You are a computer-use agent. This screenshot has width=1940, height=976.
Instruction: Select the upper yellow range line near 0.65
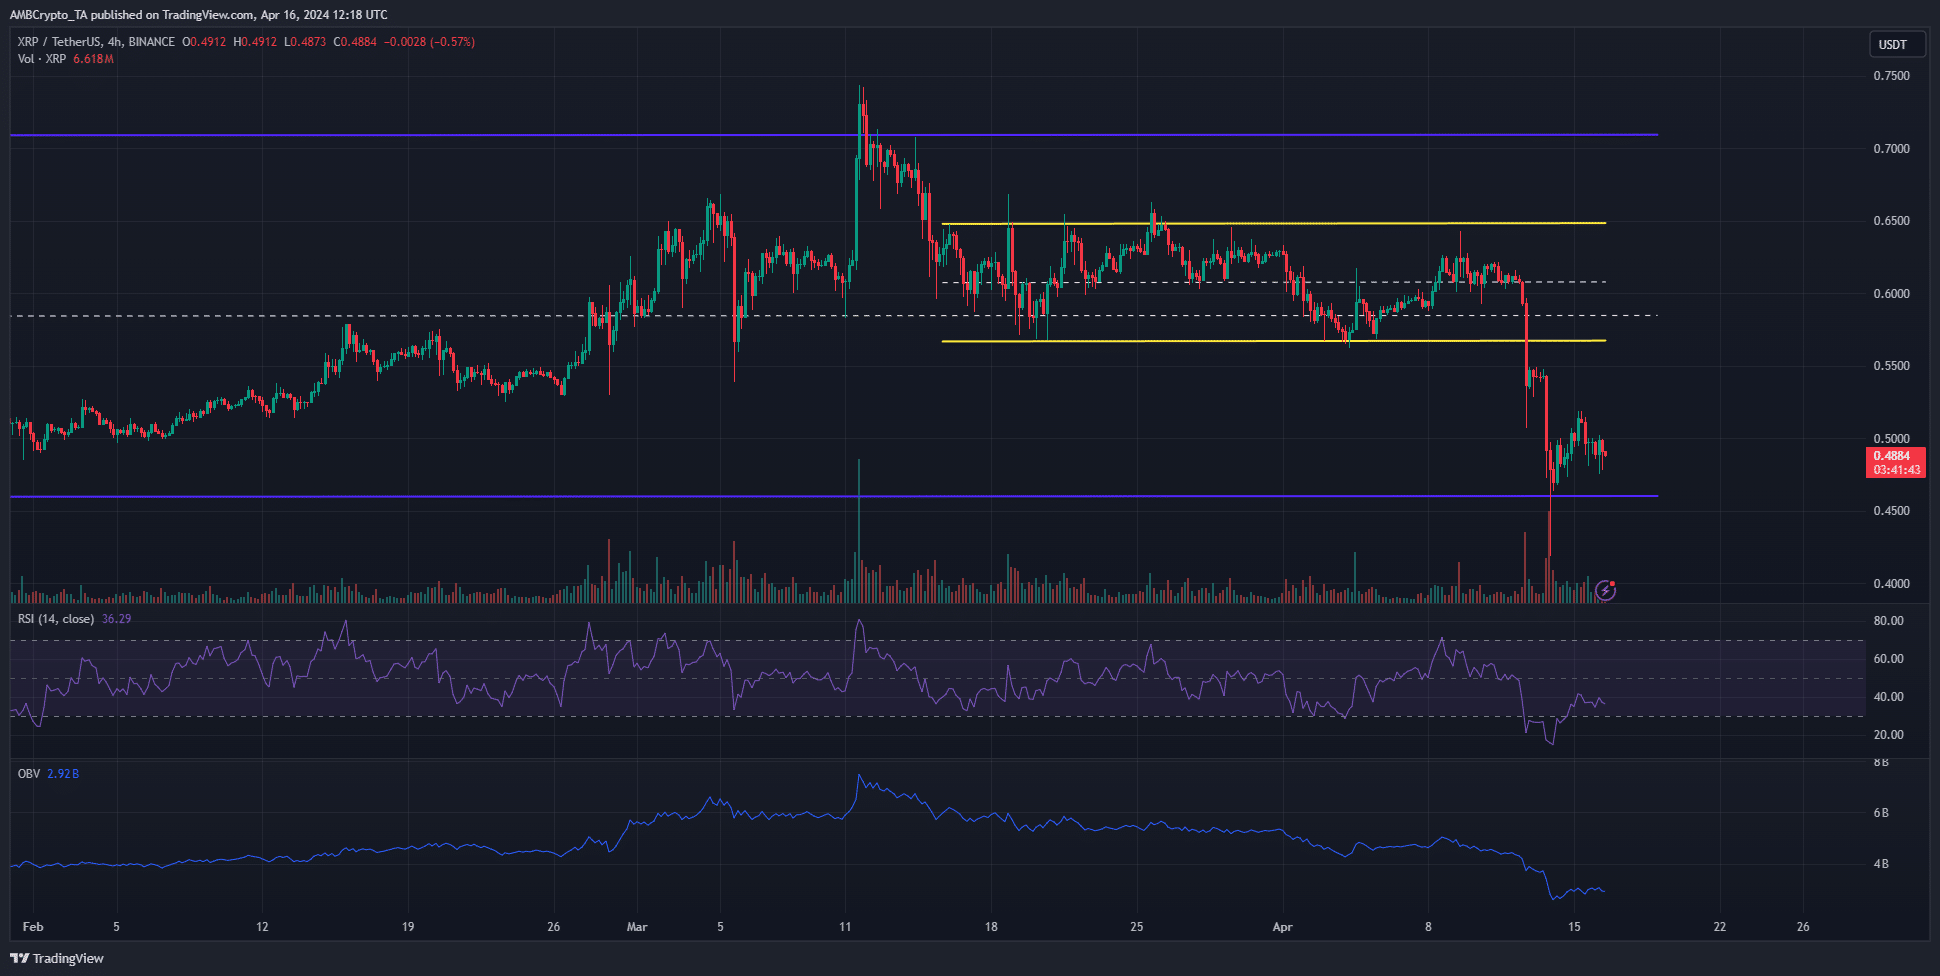click(x=1274, y=223)
